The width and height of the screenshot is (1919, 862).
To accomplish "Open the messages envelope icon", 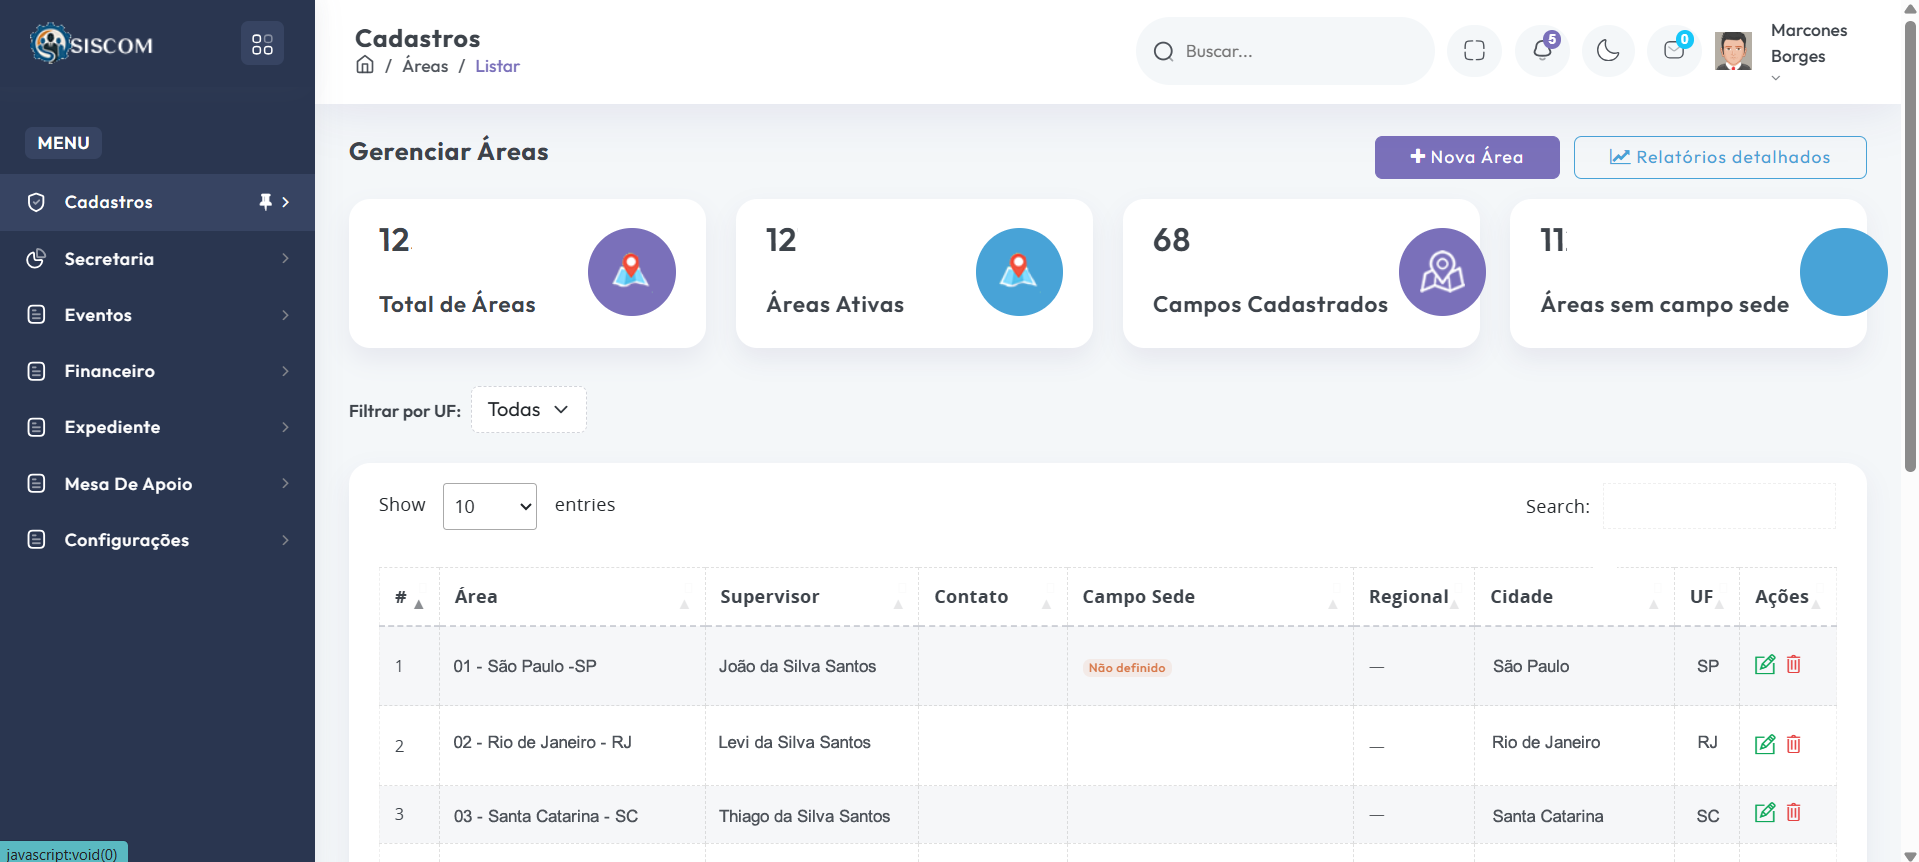I will click(x=1674, y=51).
